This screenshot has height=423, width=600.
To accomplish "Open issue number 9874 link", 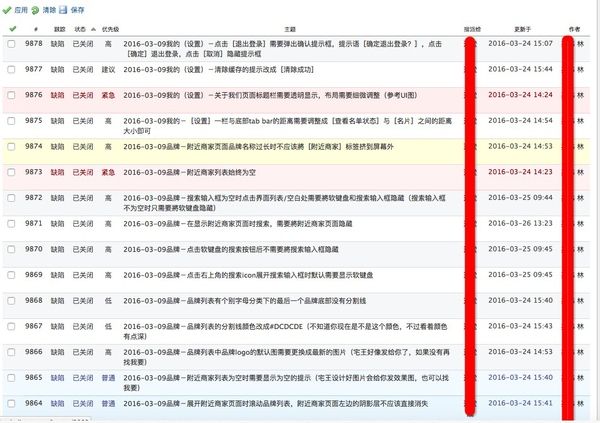I will tap(34, 146).
